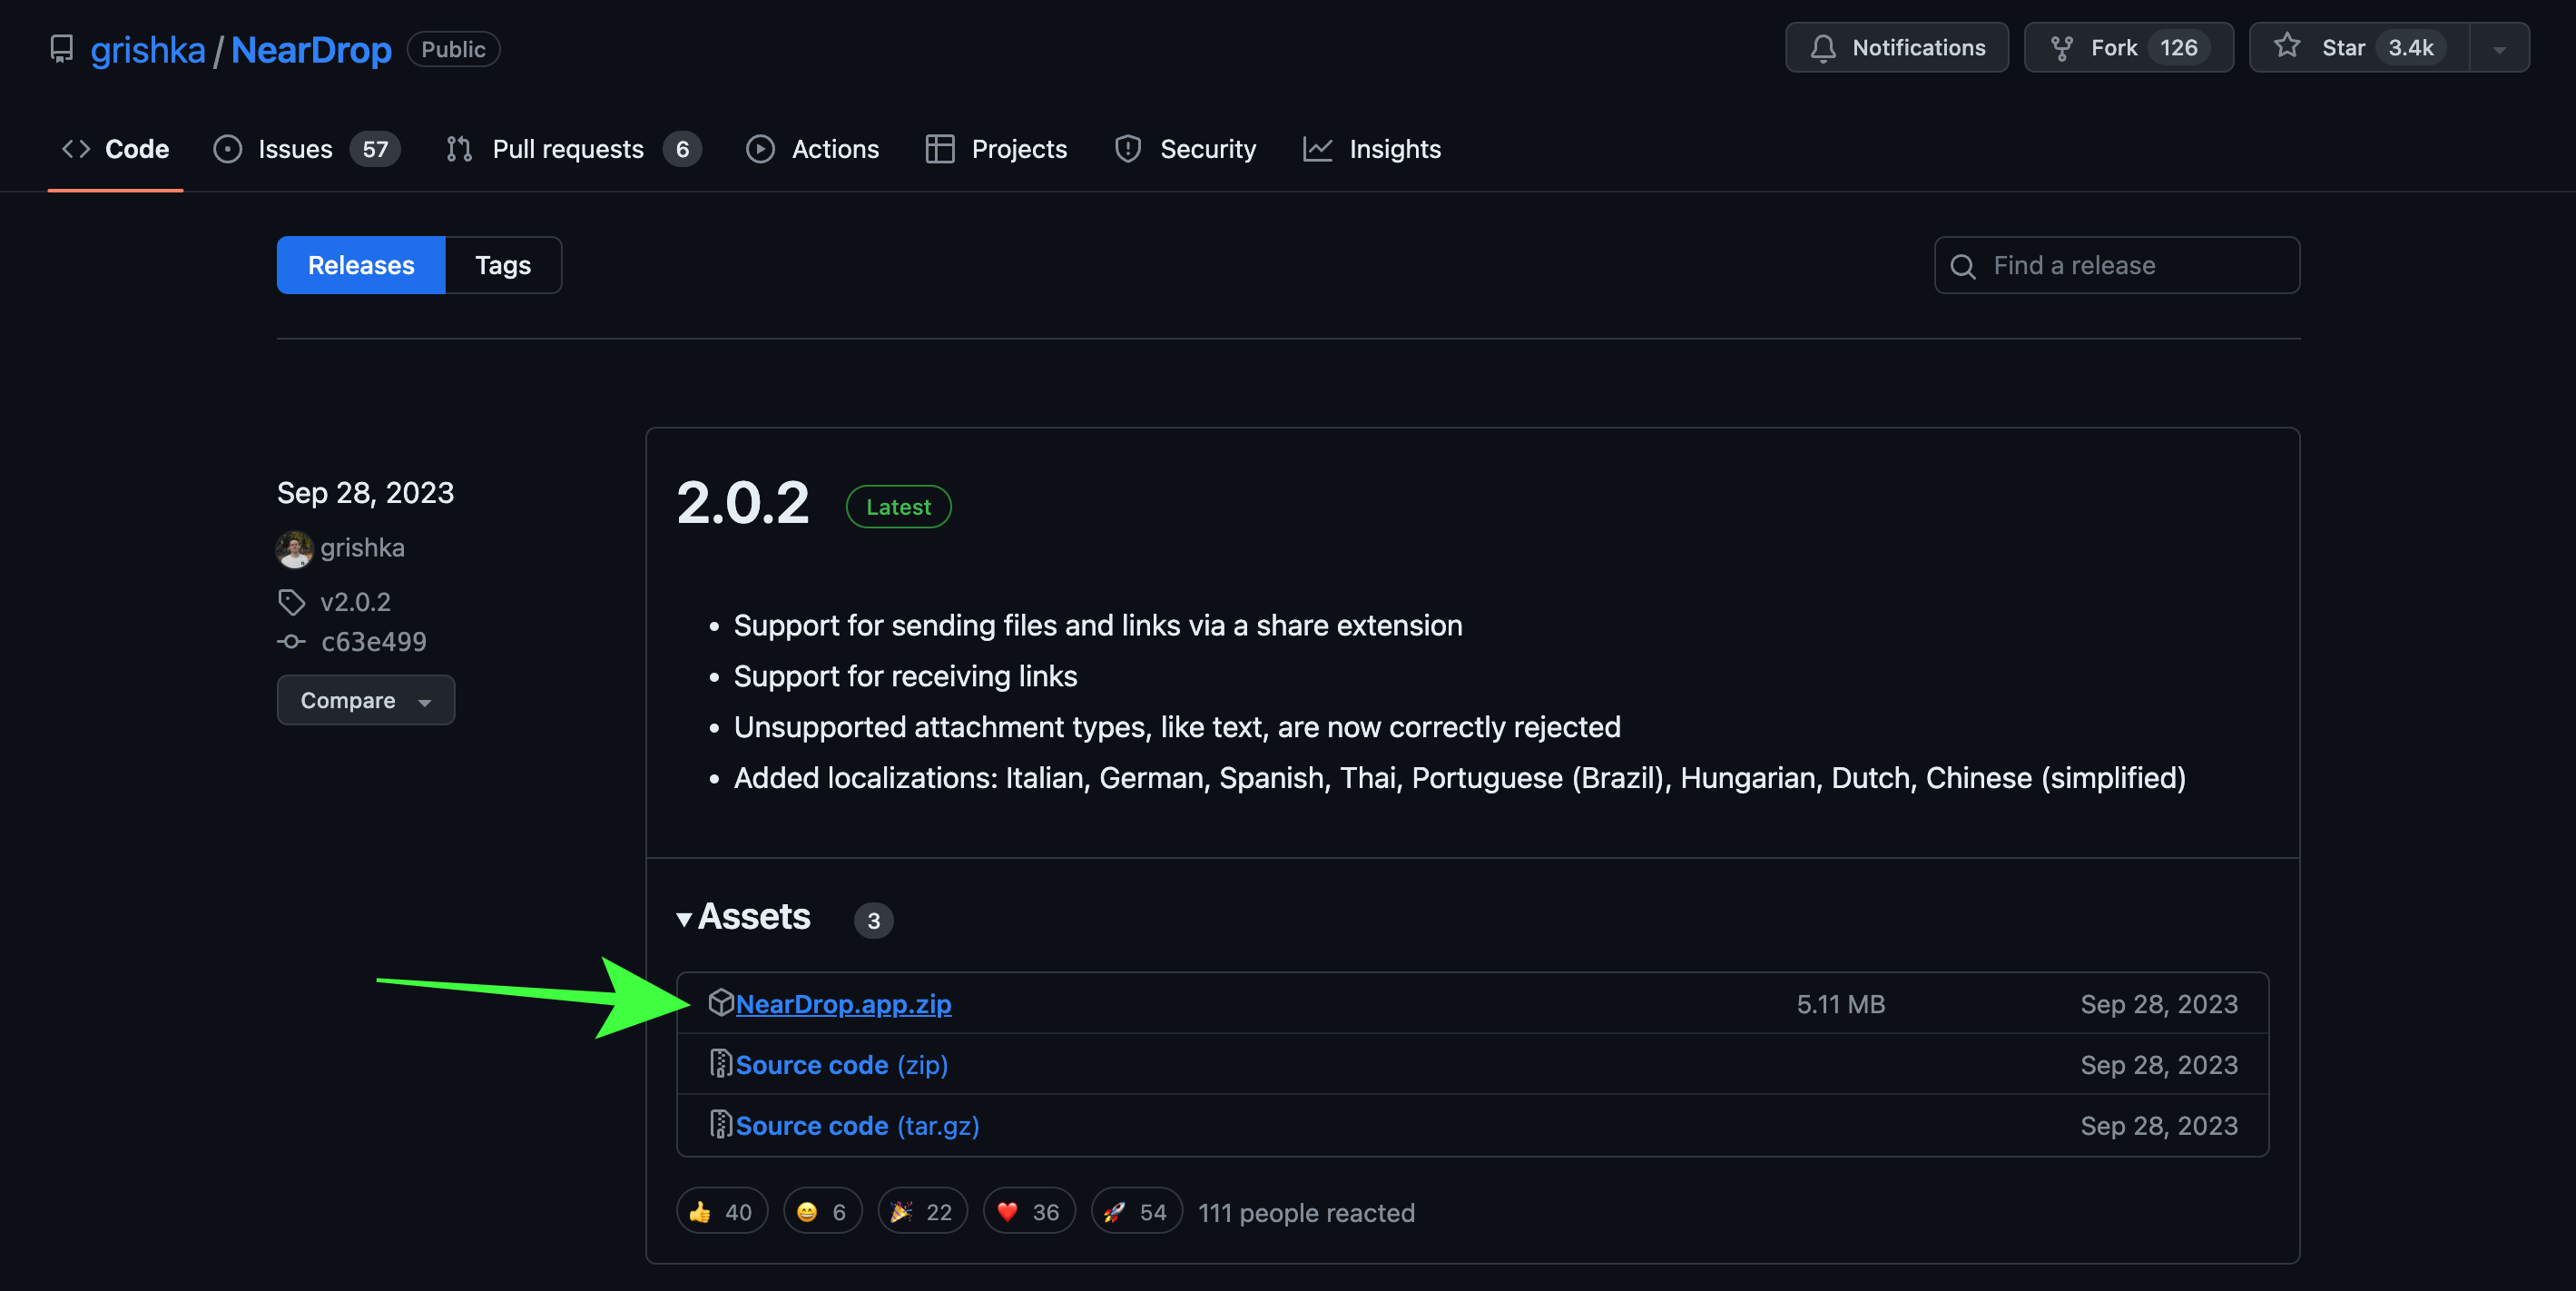
Task: Open commit c63e499
Action: click(x=373, y=641)
